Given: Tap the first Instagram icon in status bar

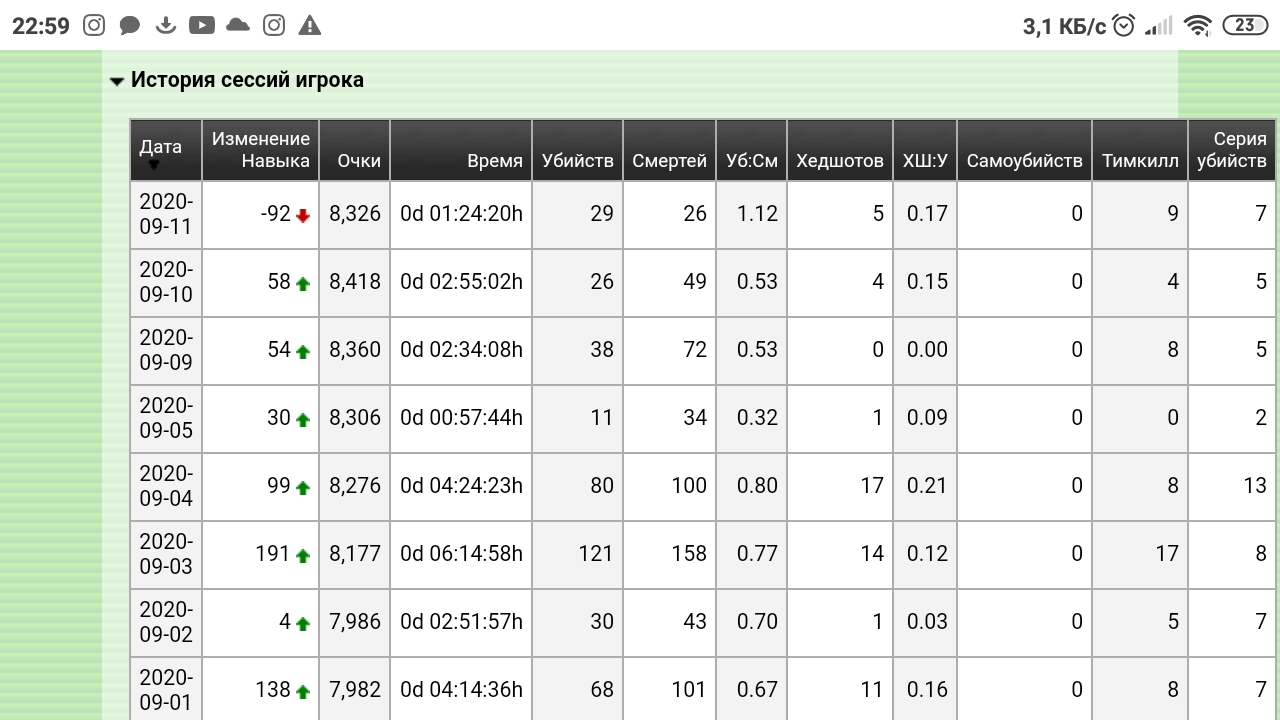Looking at the screenshot, I should coord(94,26).
